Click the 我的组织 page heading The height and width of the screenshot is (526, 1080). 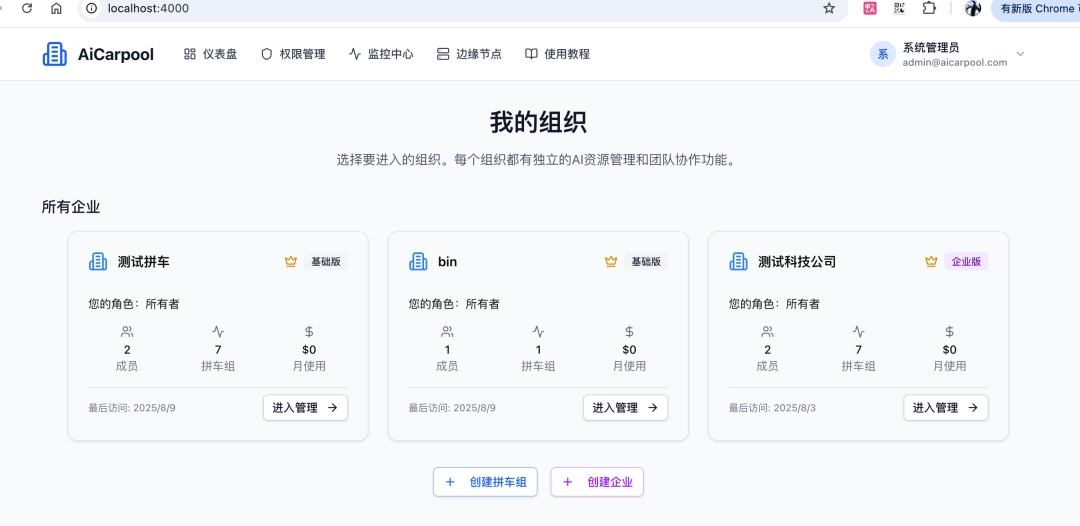[539, 123]
